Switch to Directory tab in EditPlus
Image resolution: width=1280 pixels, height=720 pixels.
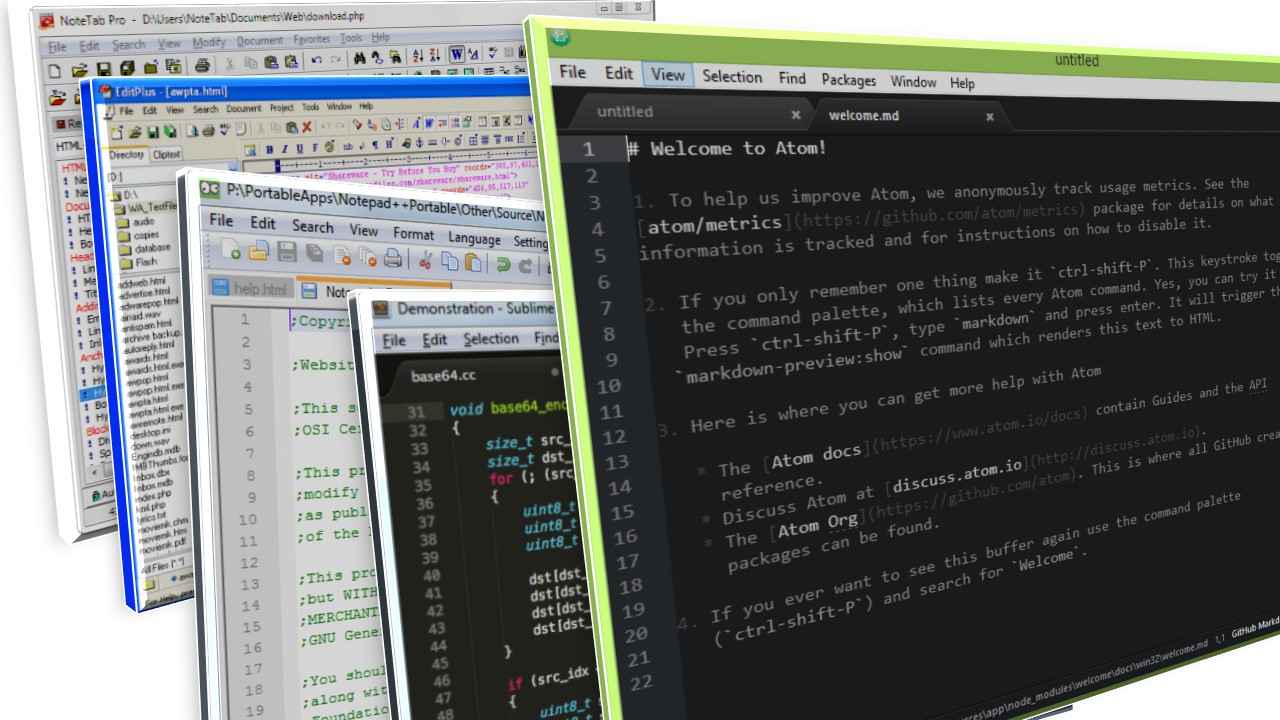pos(126,155)
